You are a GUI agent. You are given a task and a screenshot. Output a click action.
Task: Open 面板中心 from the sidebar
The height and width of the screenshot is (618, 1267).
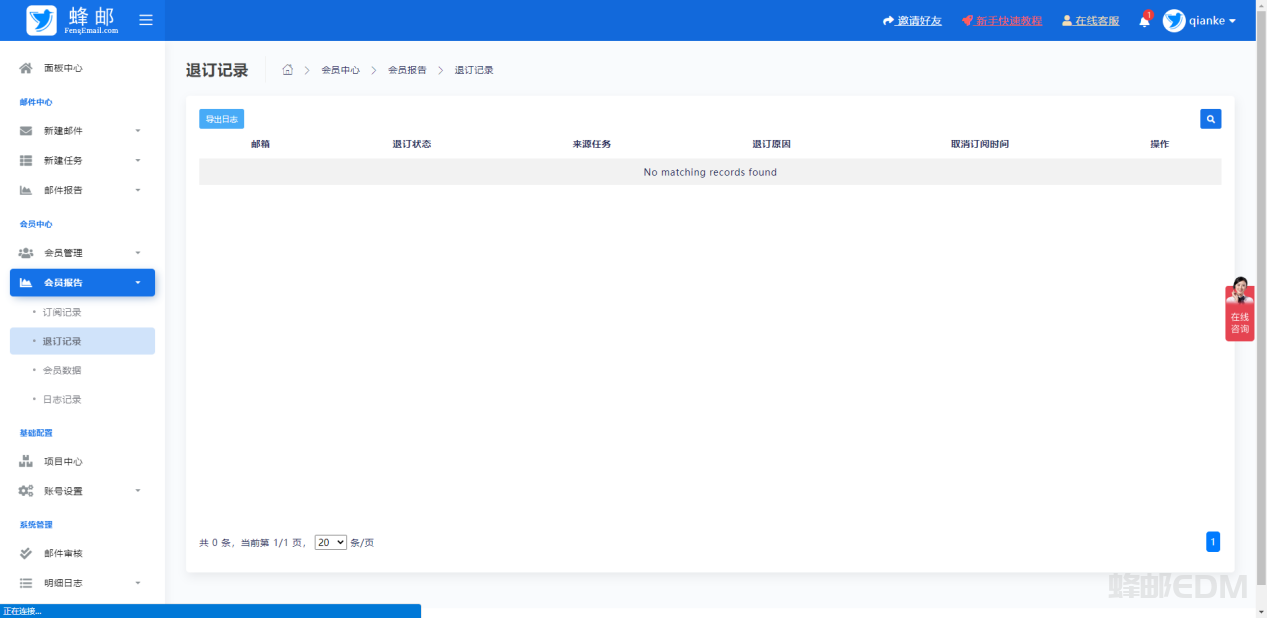[63, 68]
